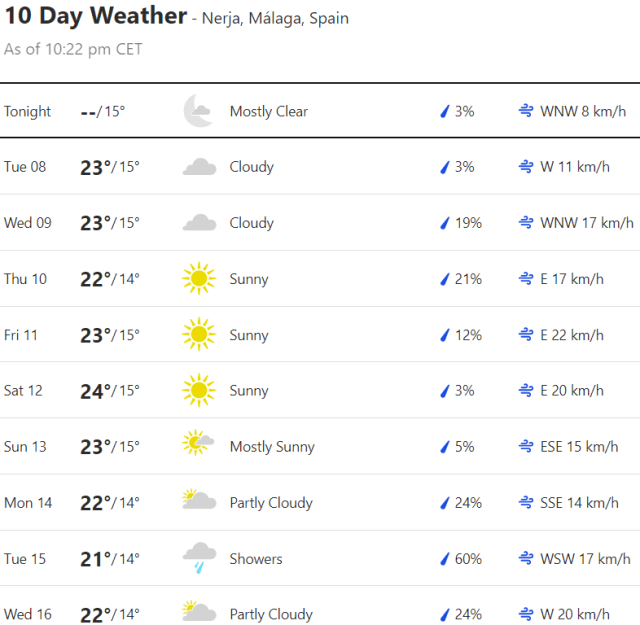Expand the Tonight forecast row

tap(320, 111)
